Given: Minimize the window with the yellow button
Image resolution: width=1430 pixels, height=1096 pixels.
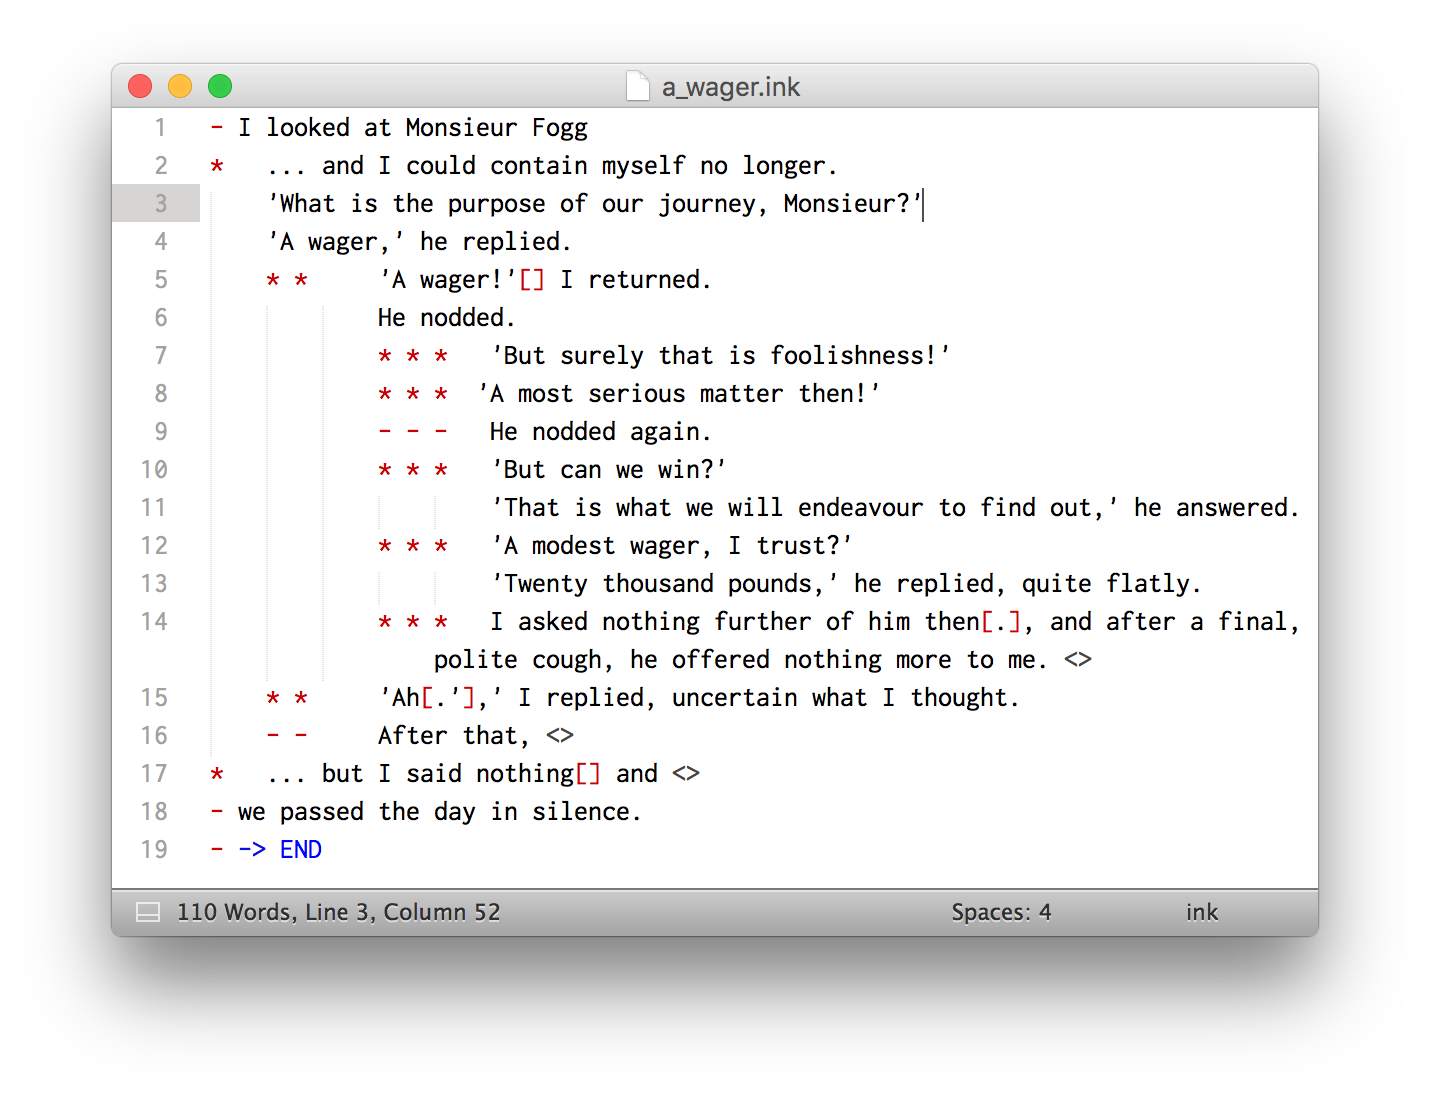Looking at the screenshot, I should click(x=180, y=87).
